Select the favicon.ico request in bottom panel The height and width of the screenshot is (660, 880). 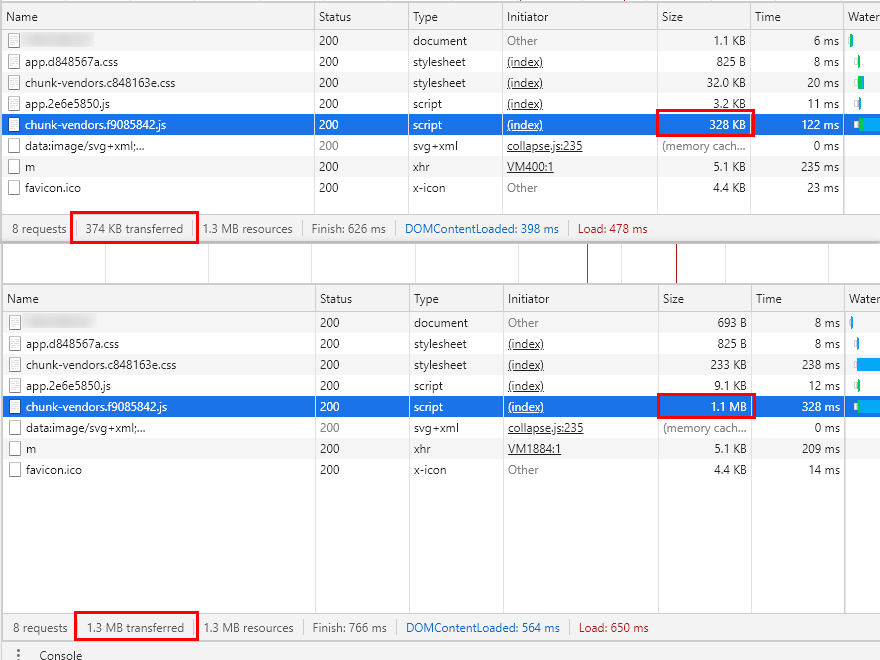tap(54, 470)
